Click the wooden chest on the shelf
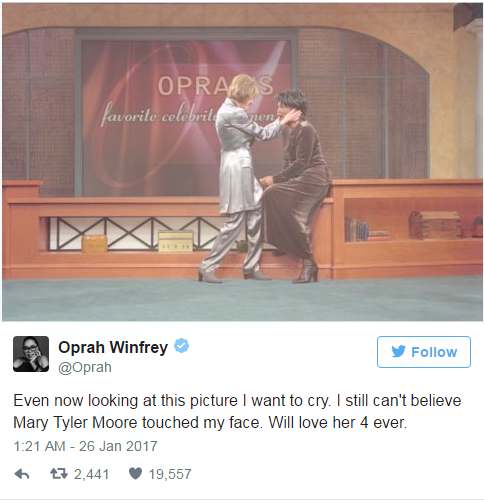The height and width of the screenshot is (502, 484). (x=435, y=224)
